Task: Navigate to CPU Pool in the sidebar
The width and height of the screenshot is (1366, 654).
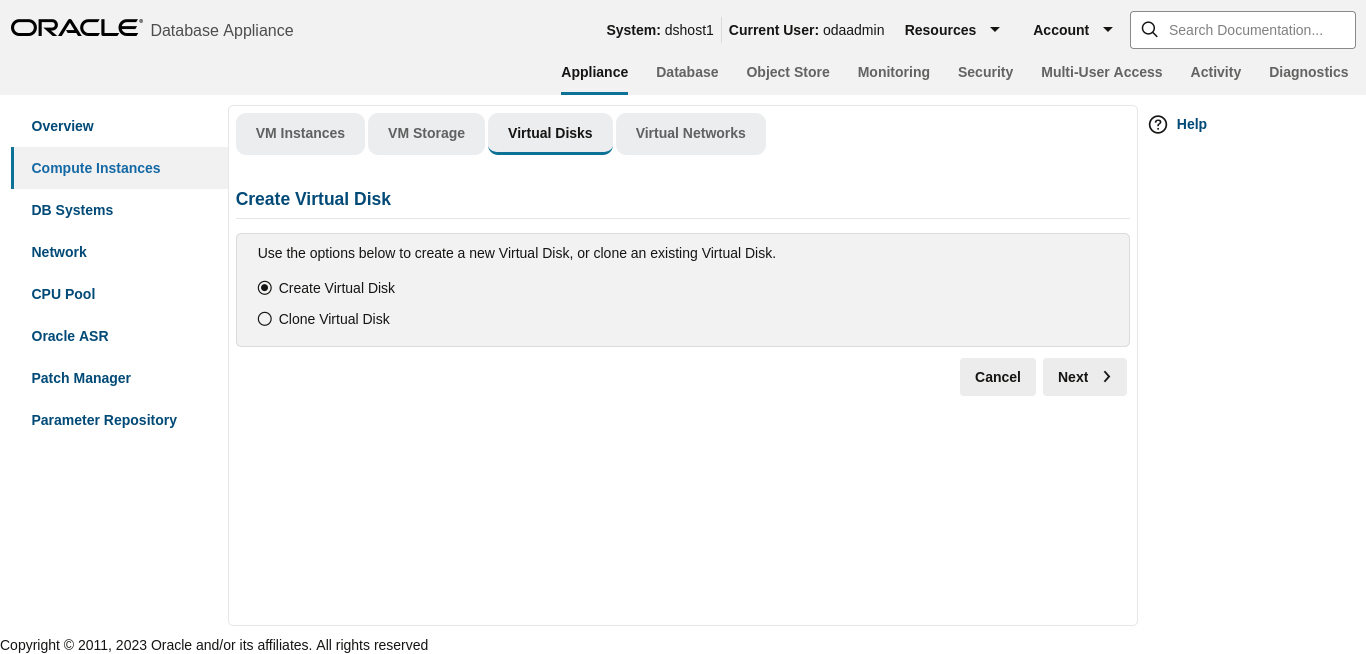Action: click(63, 294)
